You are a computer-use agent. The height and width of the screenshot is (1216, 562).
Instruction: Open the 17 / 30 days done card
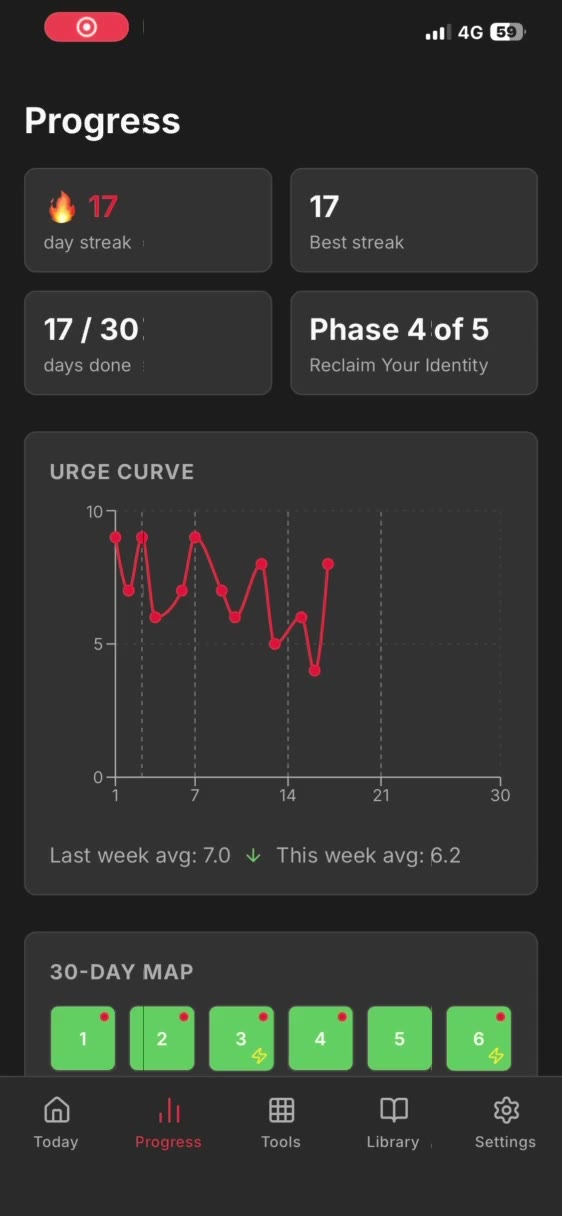click(x=148, y=343)
